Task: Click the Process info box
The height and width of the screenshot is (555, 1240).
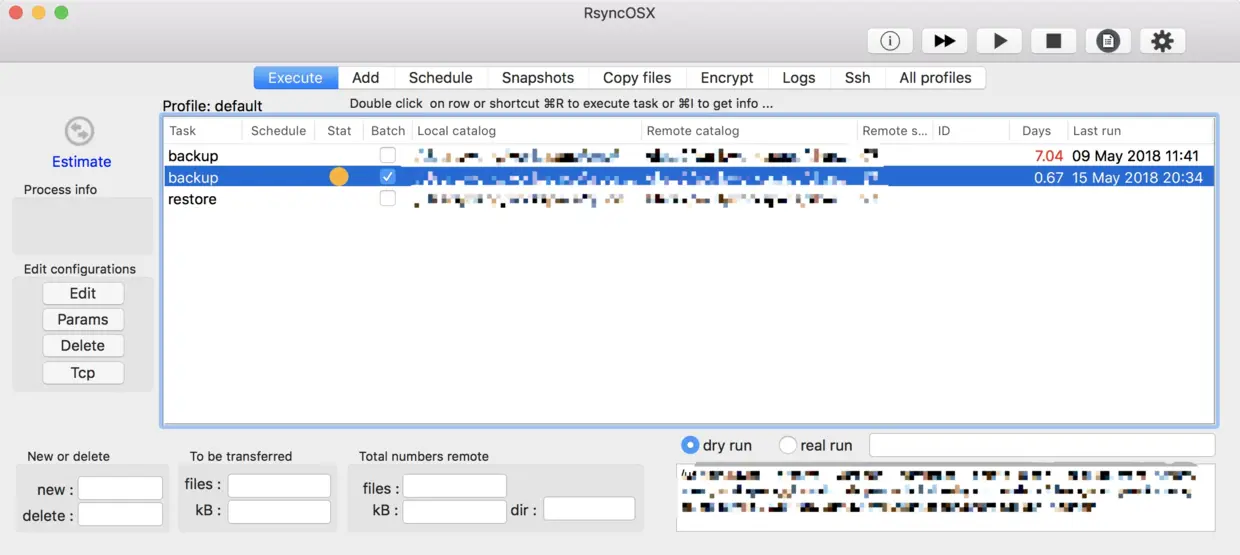Action: (82, 226)
